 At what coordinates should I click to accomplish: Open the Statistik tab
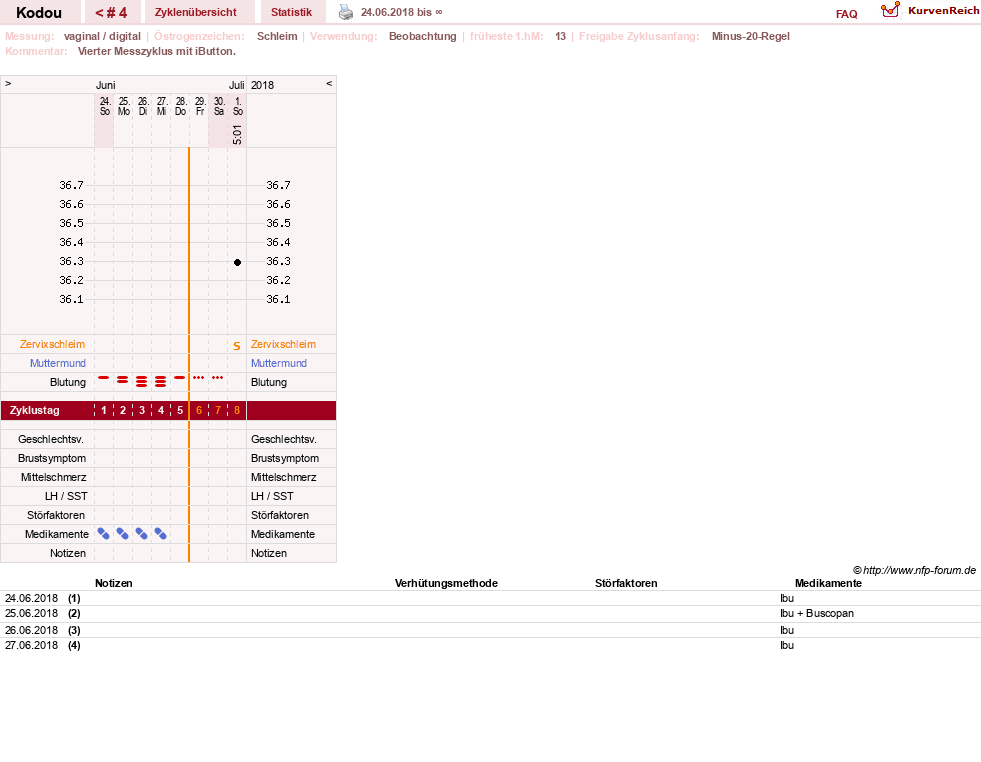point(292,12)
